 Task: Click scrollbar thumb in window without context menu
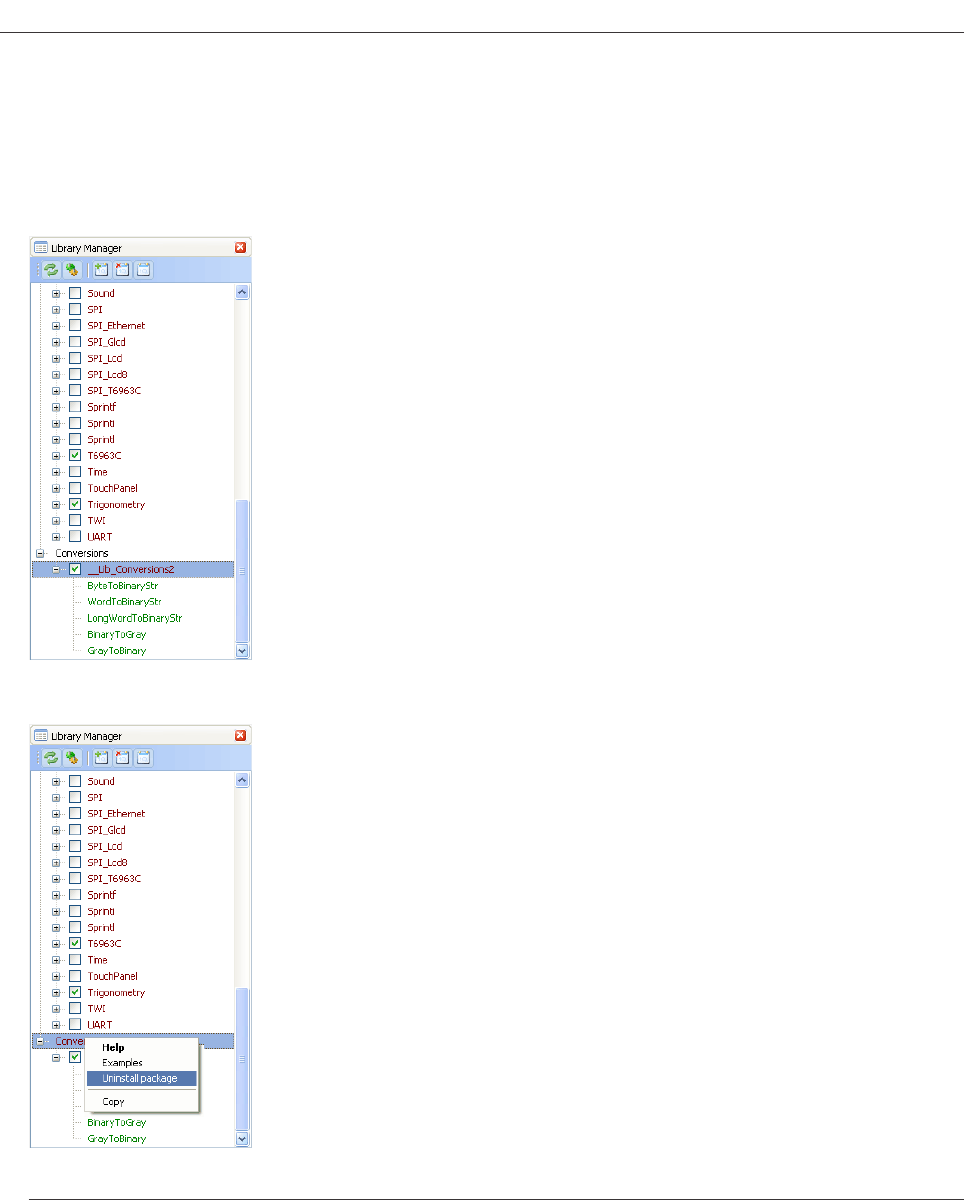(241, 570)
